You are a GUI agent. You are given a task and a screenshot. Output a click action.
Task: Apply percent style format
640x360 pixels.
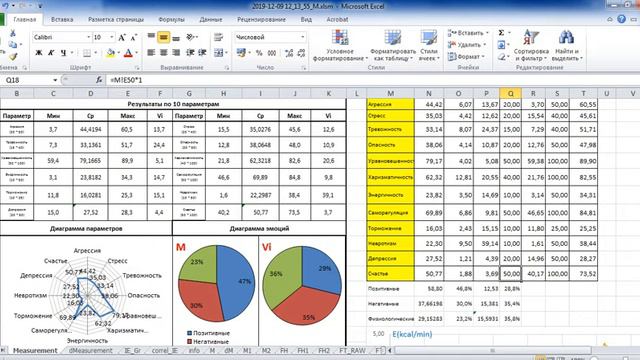coord(259,53)
